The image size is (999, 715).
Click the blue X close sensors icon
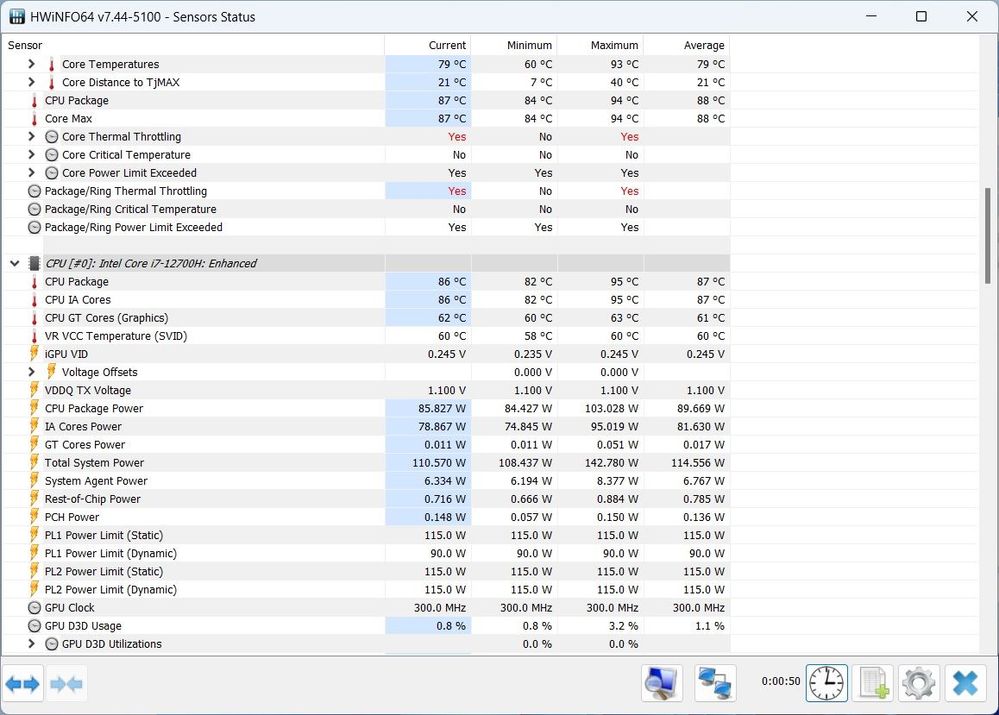pos(965,683)
